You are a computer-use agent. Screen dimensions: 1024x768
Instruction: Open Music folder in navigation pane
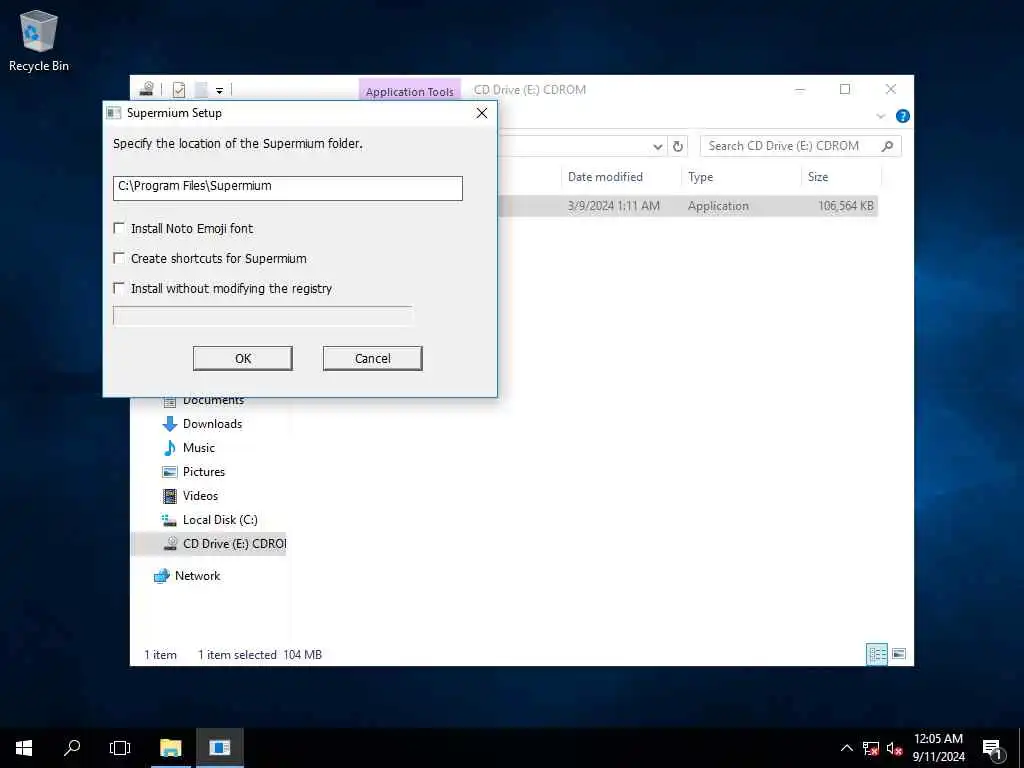199,447
